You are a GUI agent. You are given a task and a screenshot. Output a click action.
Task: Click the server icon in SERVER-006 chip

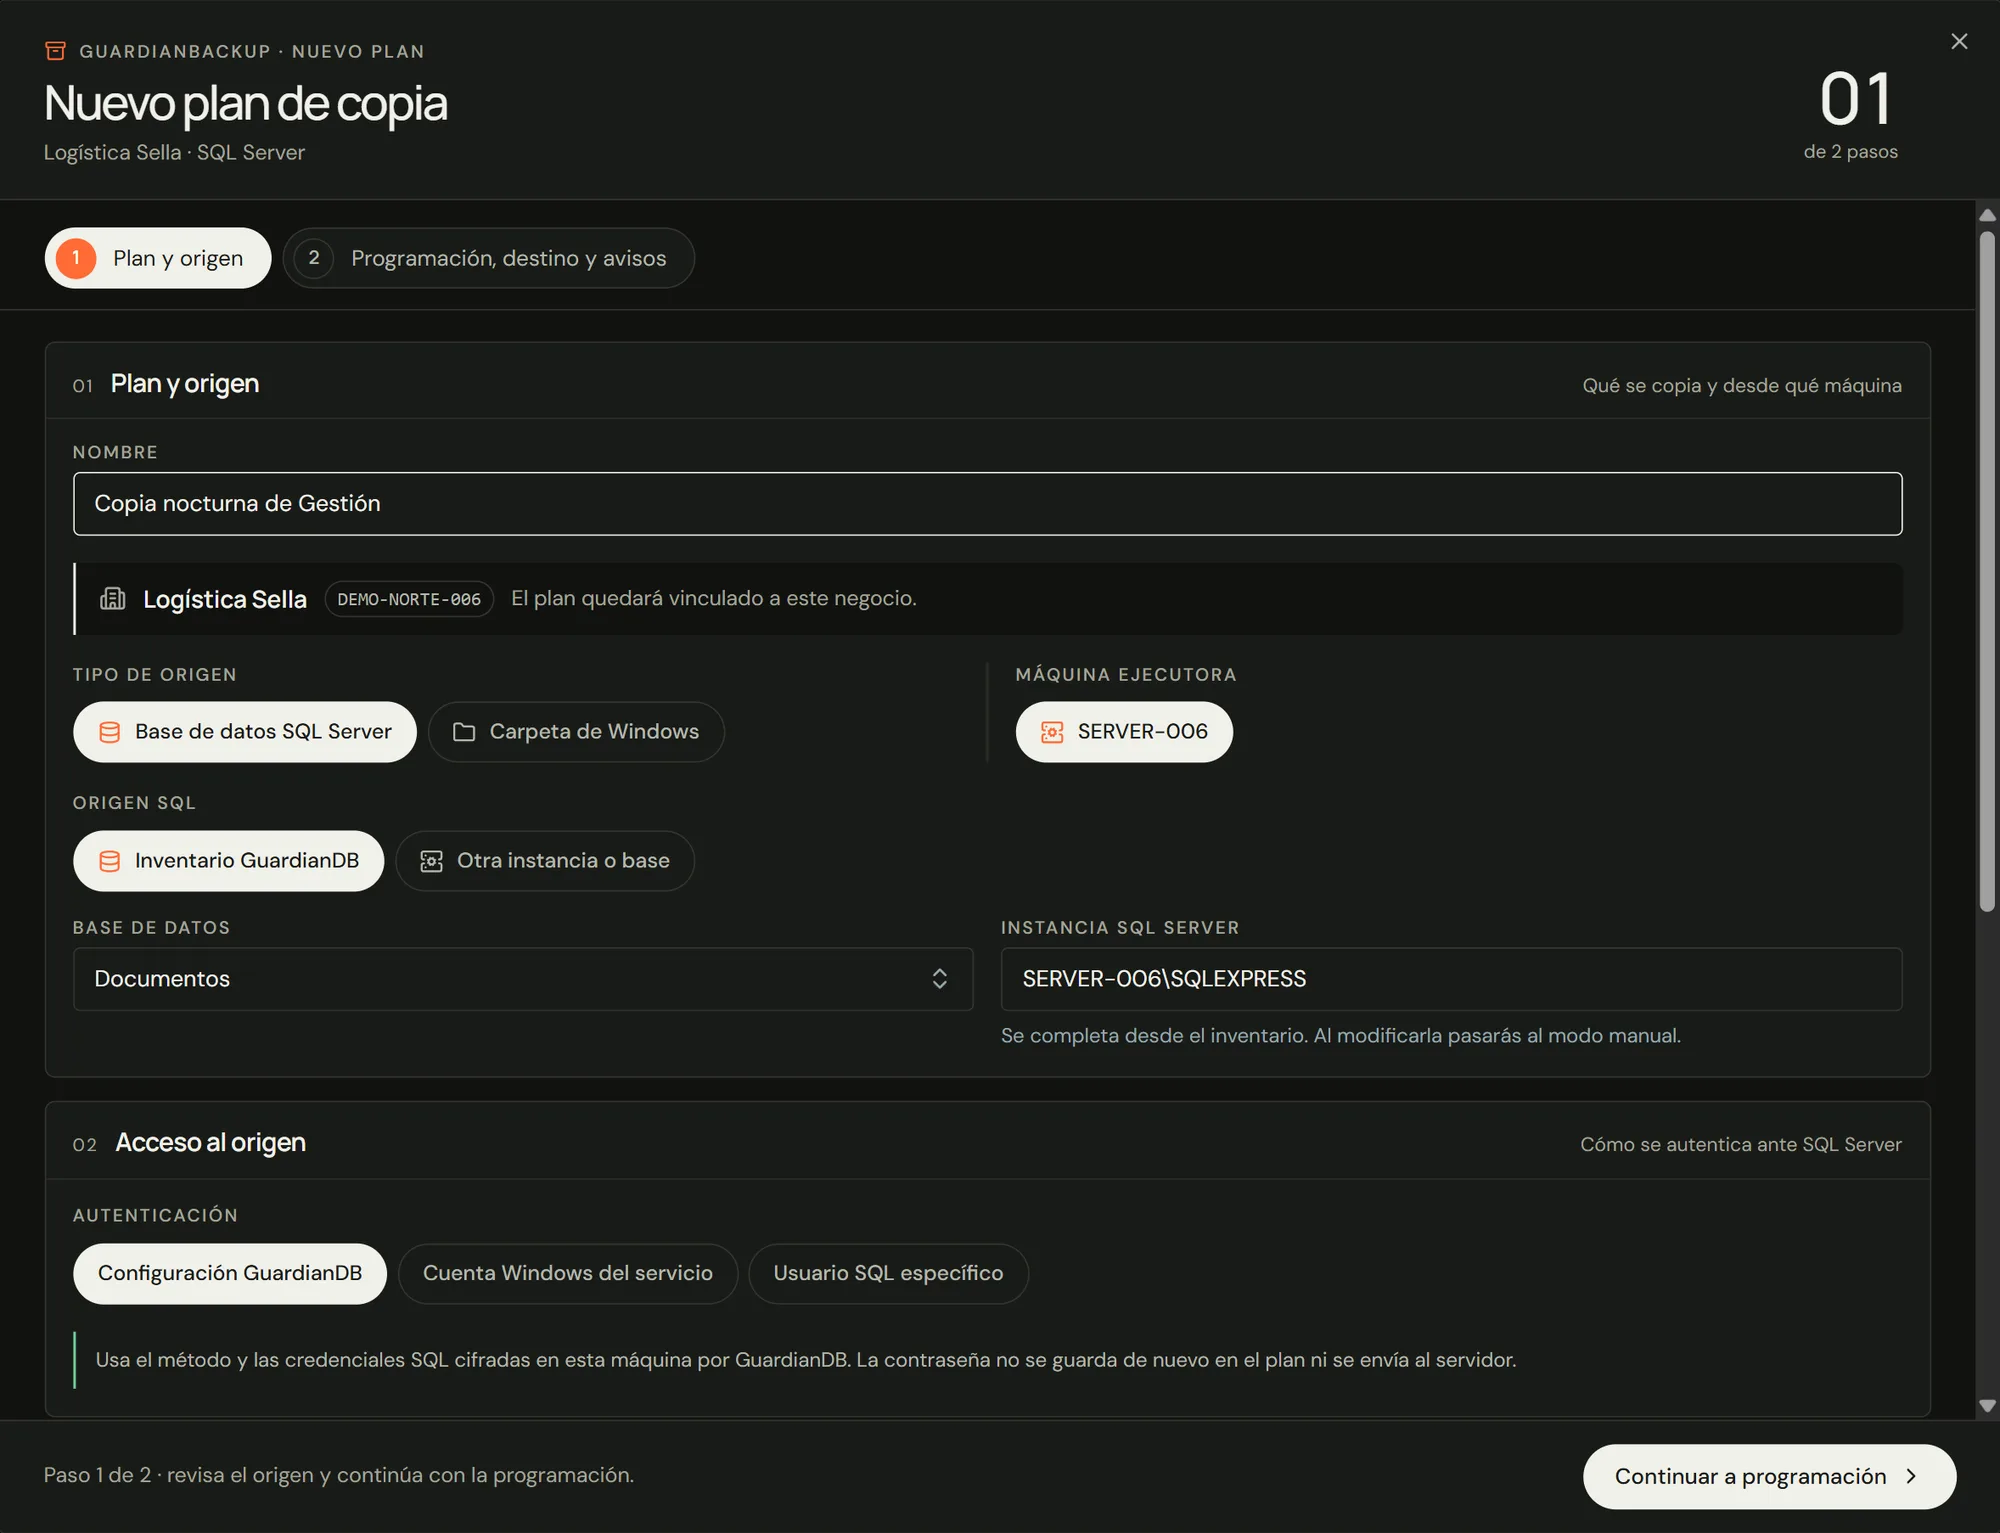point(1052,732)
